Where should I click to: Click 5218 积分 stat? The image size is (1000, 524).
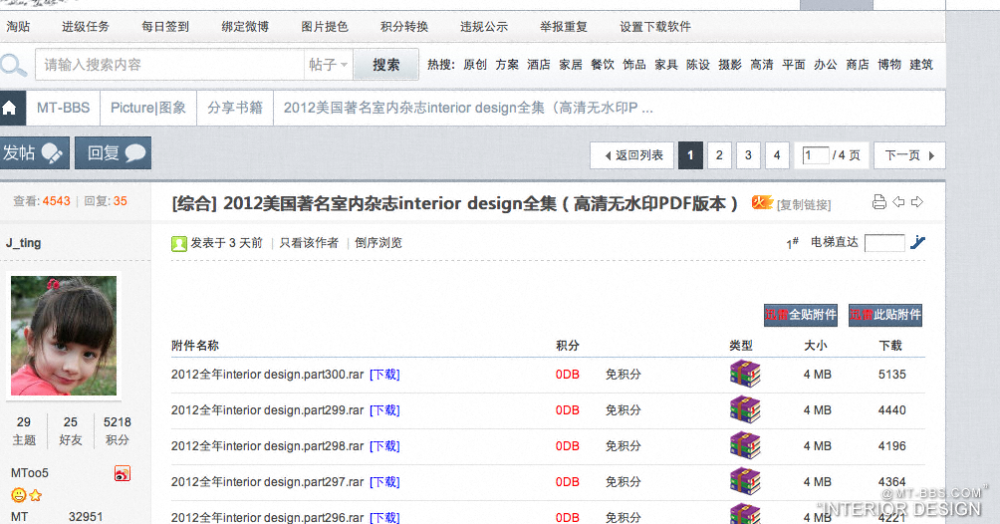117,431
